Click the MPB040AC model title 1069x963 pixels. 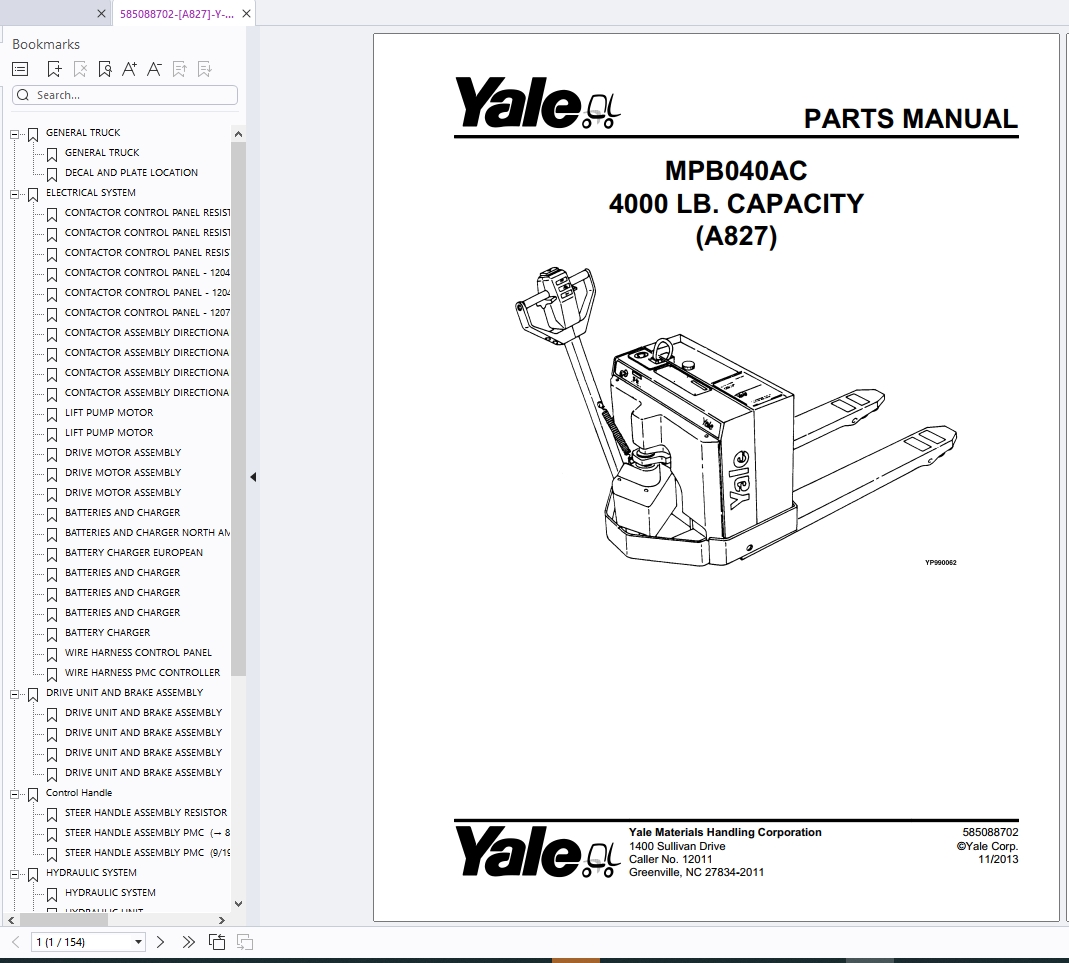click(736, 170)
